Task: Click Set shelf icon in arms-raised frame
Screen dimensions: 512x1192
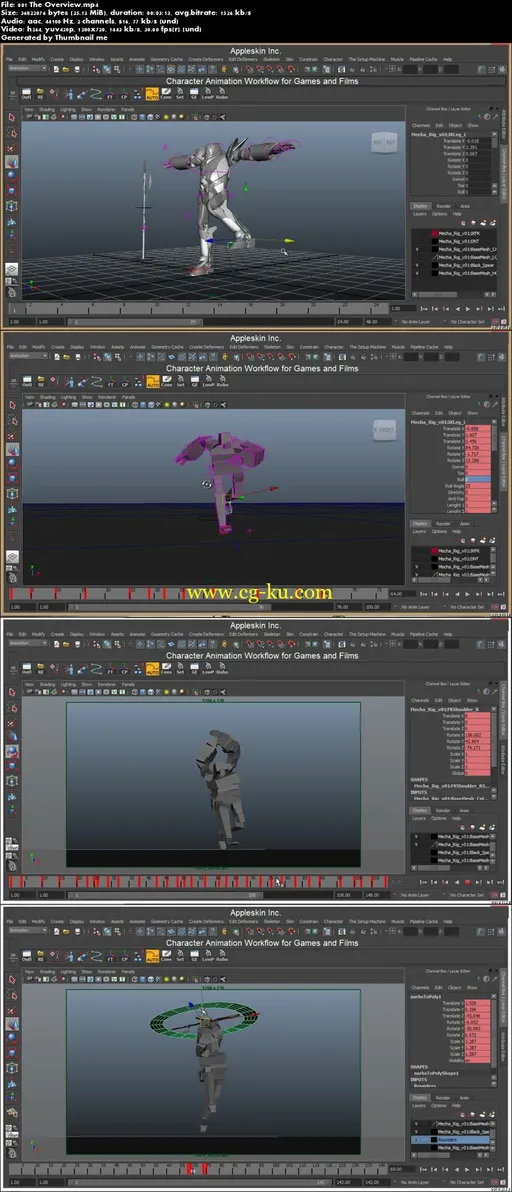Action: (x=180, y=668)
